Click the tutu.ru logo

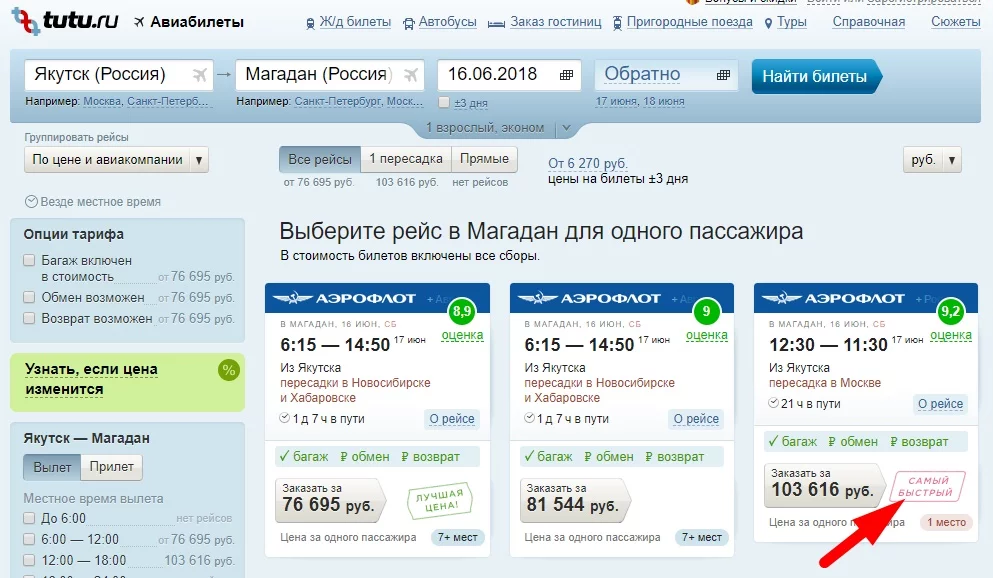pos(65,21)
